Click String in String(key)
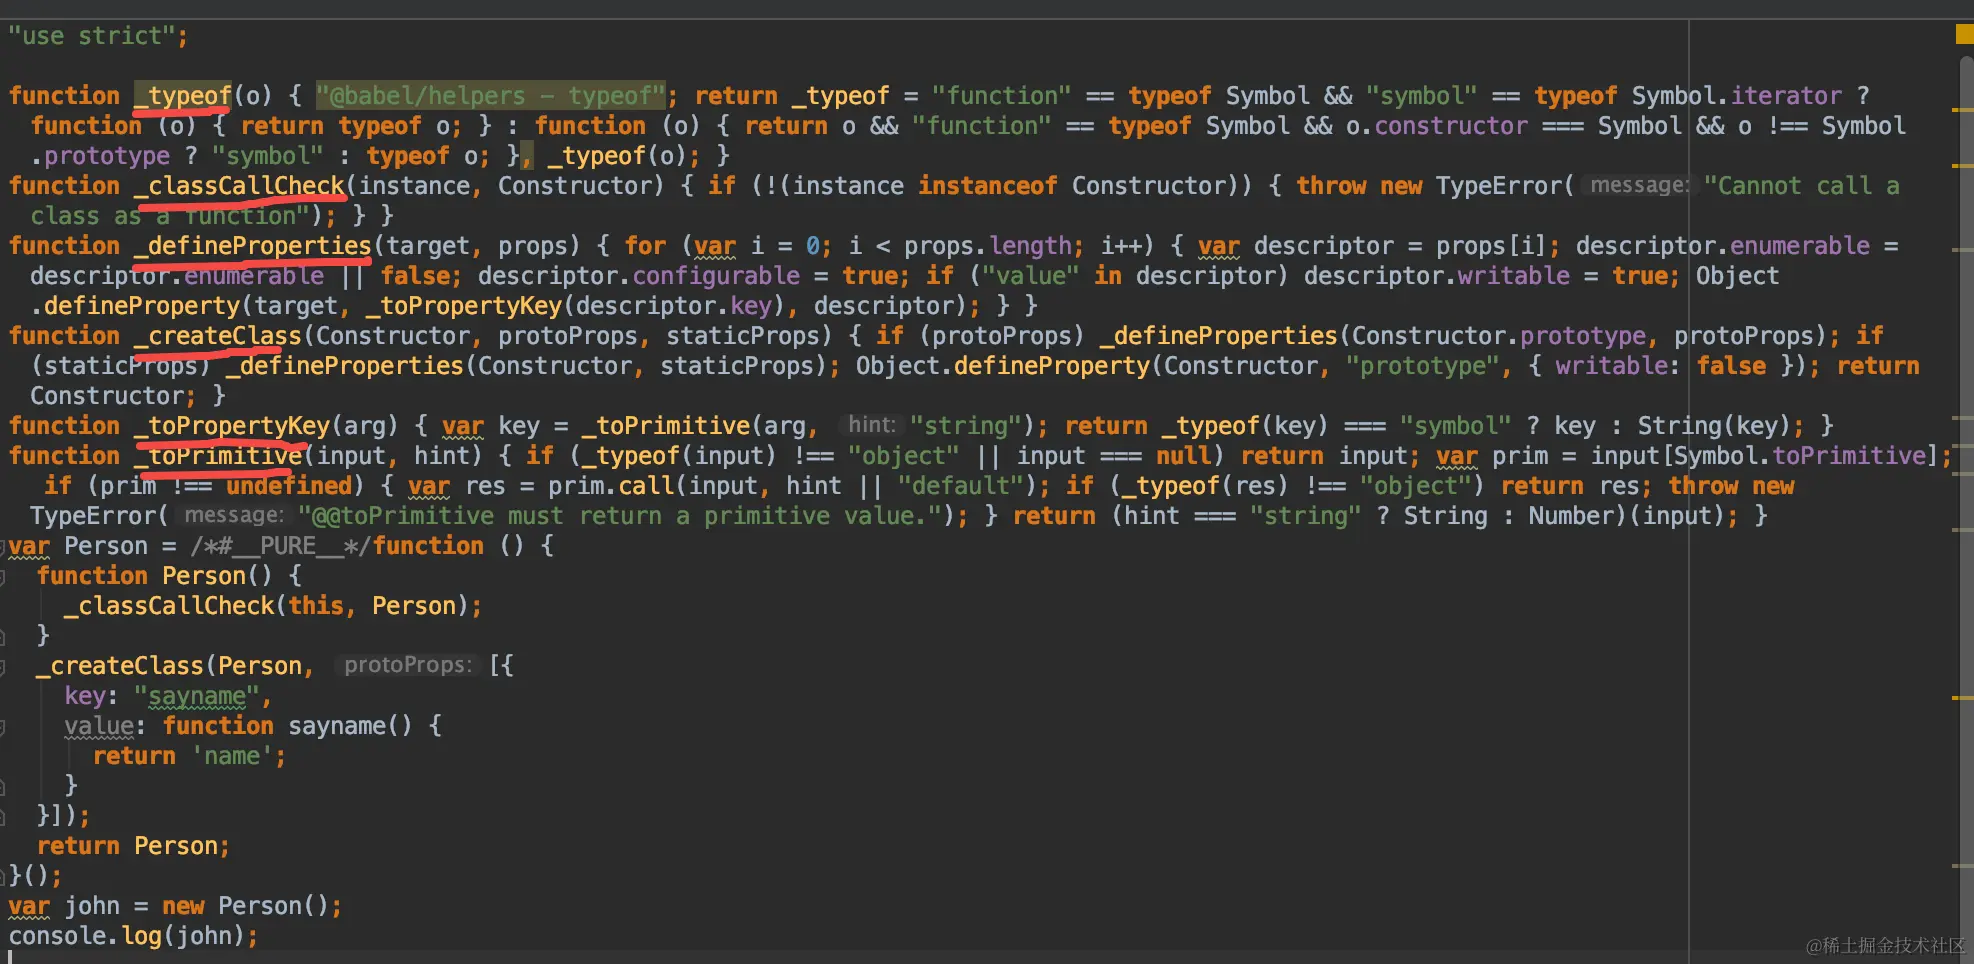The width and height of the screenshot is (1974, 964). (1681, 426)
